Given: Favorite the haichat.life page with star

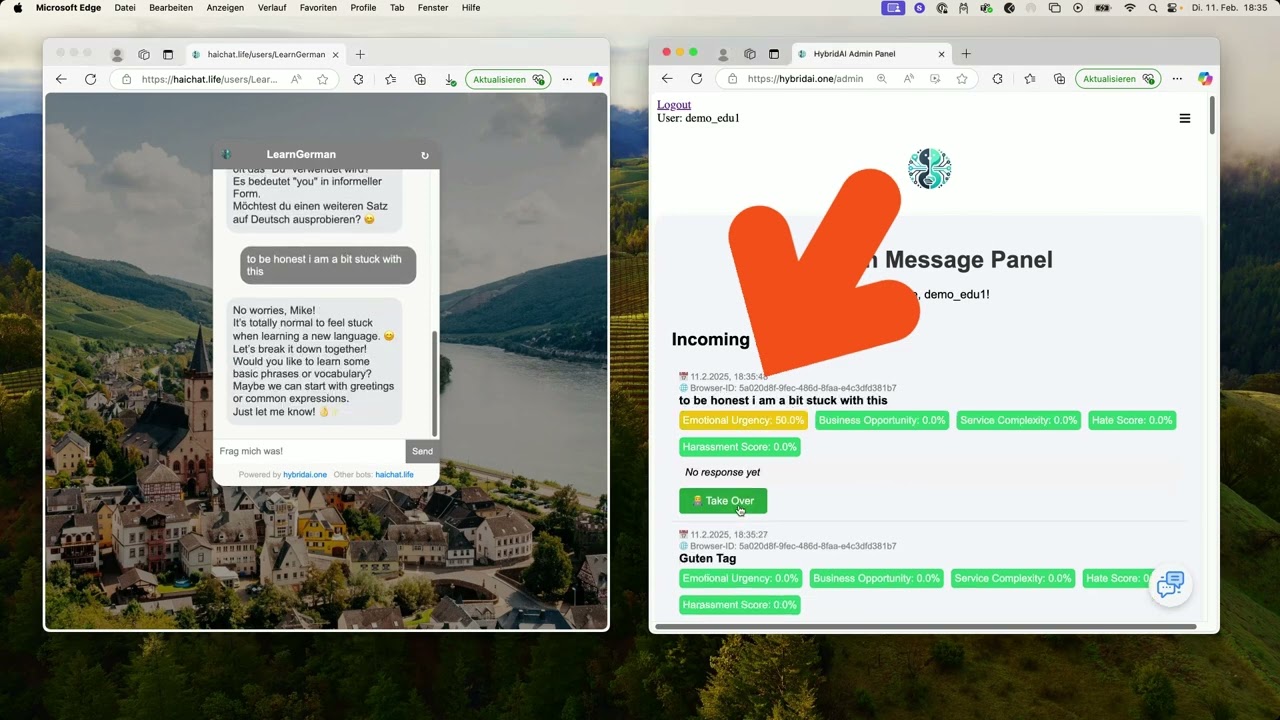Looking at the screenshot, I should click(323, 79).
